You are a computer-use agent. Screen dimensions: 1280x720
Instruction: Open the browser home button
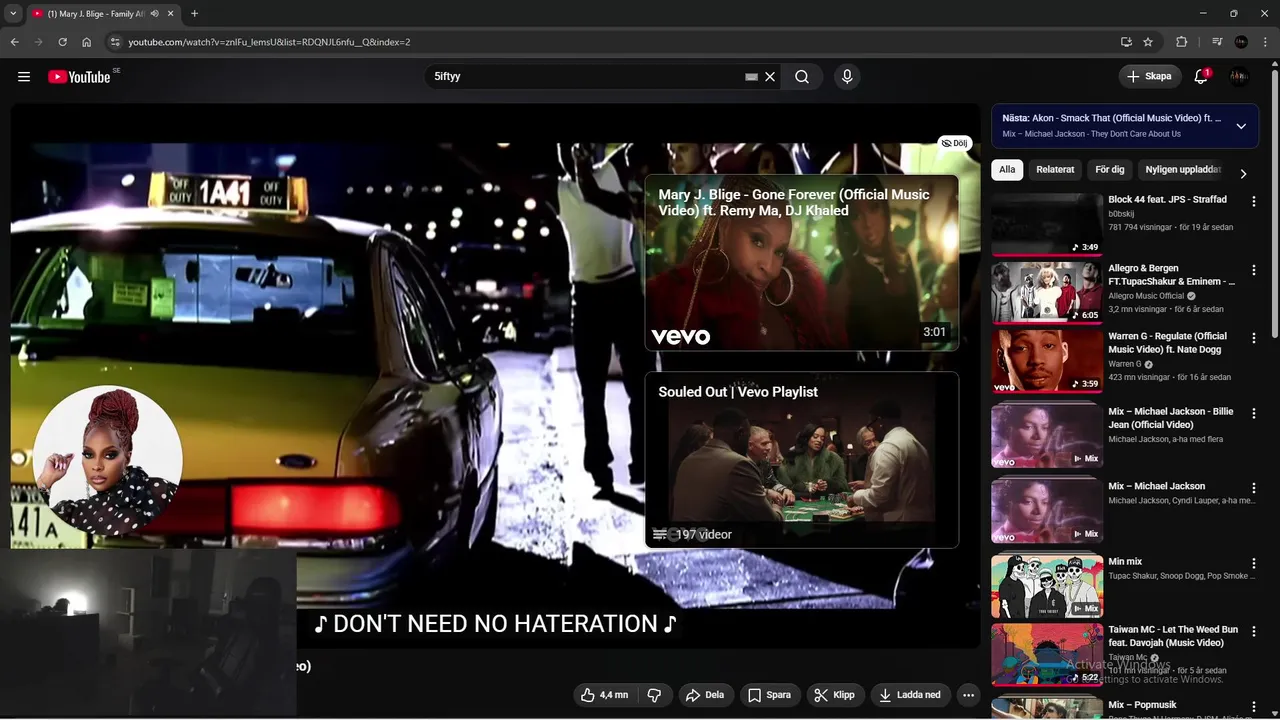[87, 42]
